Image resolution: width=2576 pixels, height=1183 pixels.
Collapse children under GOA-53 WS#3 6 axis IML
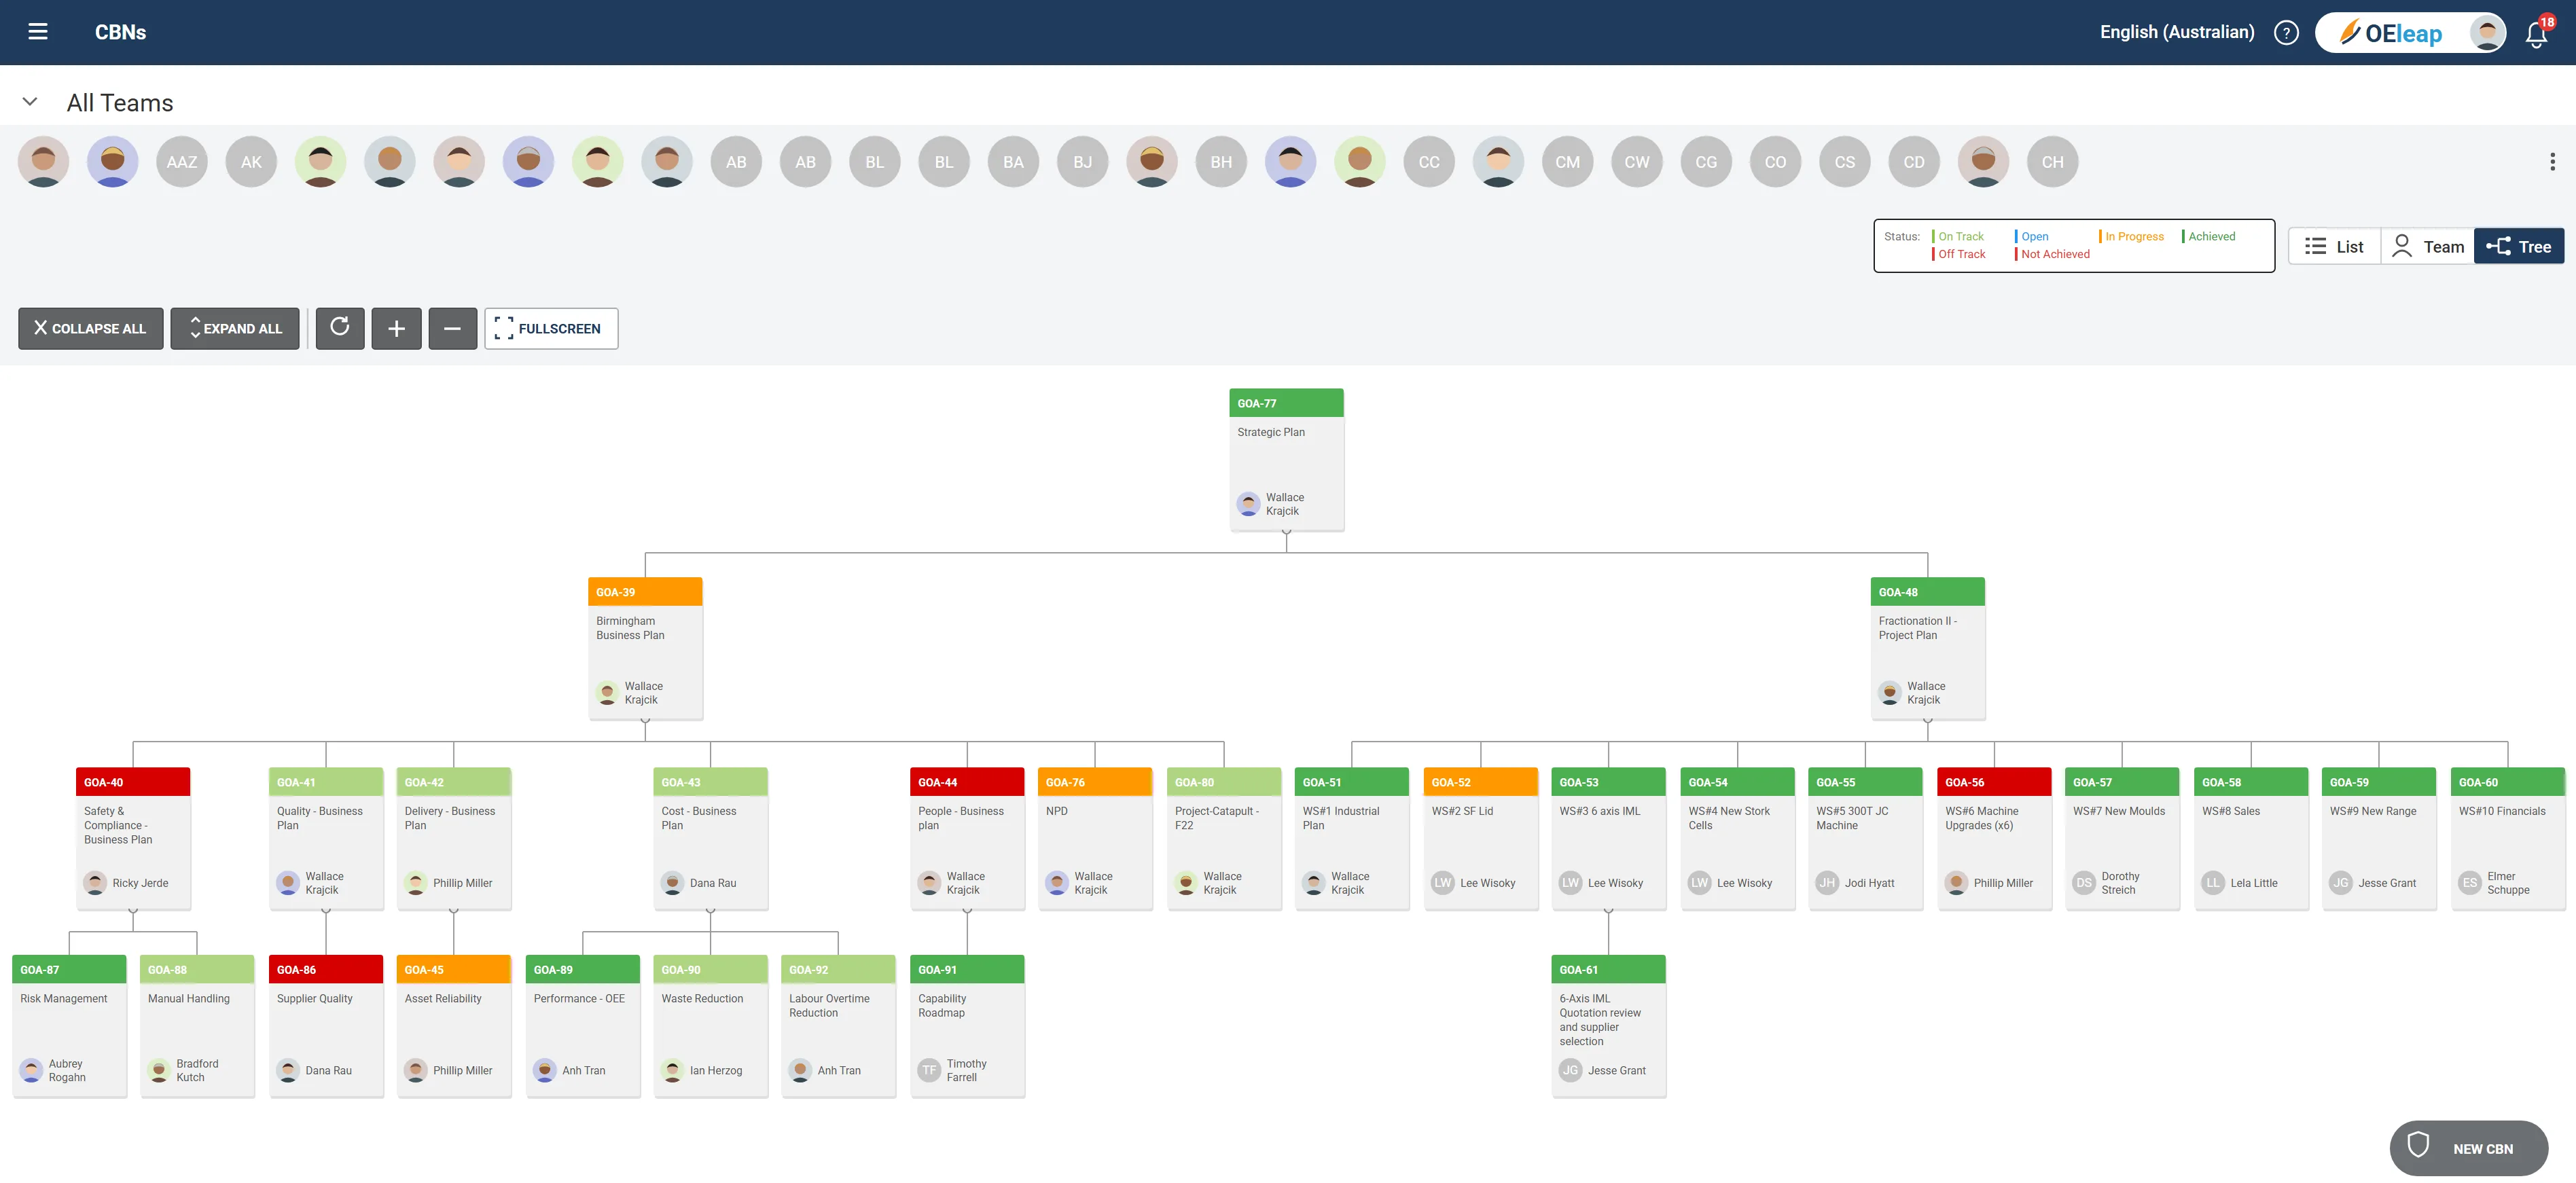click(x=1608, y=911)
